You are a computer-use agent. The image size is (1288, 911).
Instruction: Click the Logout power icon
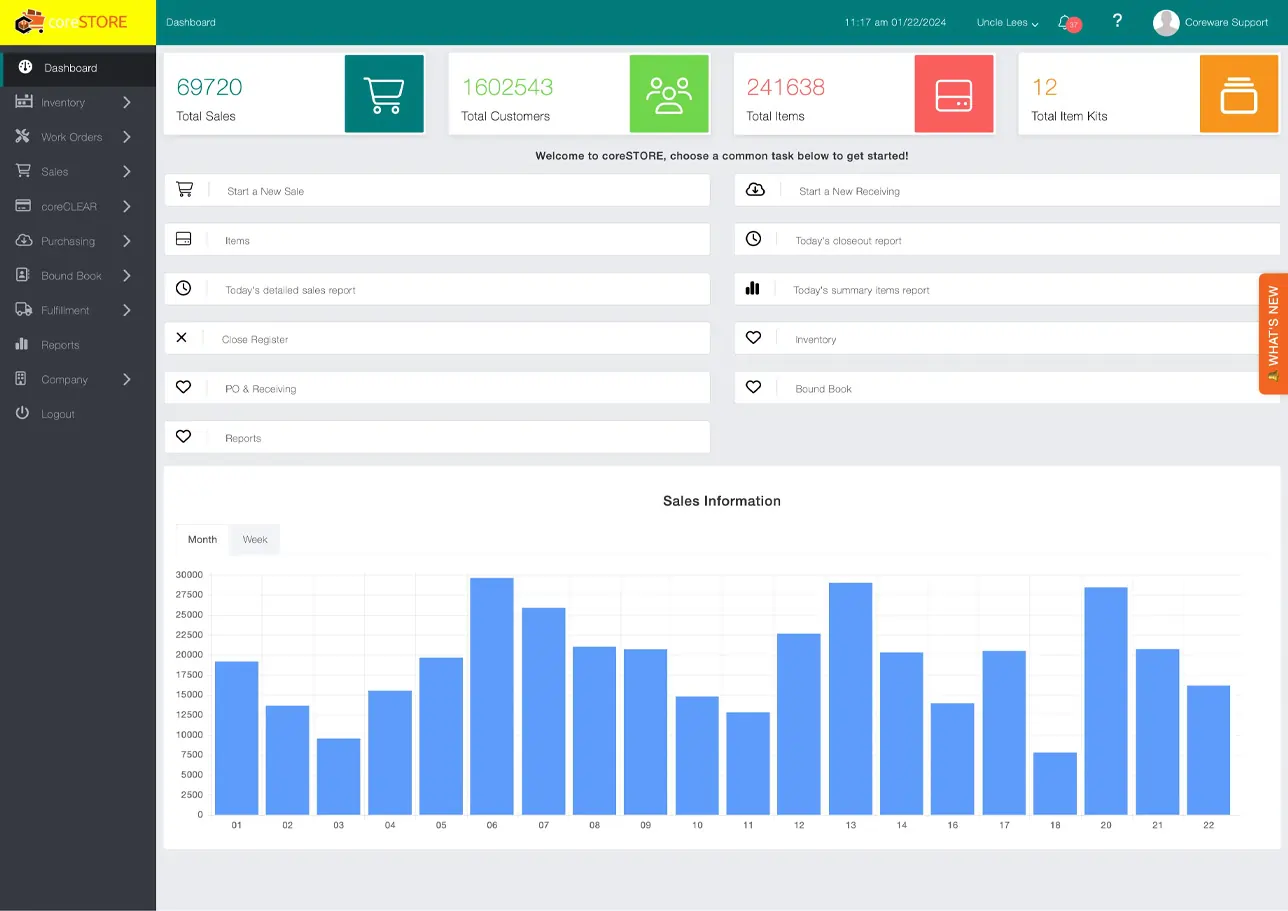22,413
